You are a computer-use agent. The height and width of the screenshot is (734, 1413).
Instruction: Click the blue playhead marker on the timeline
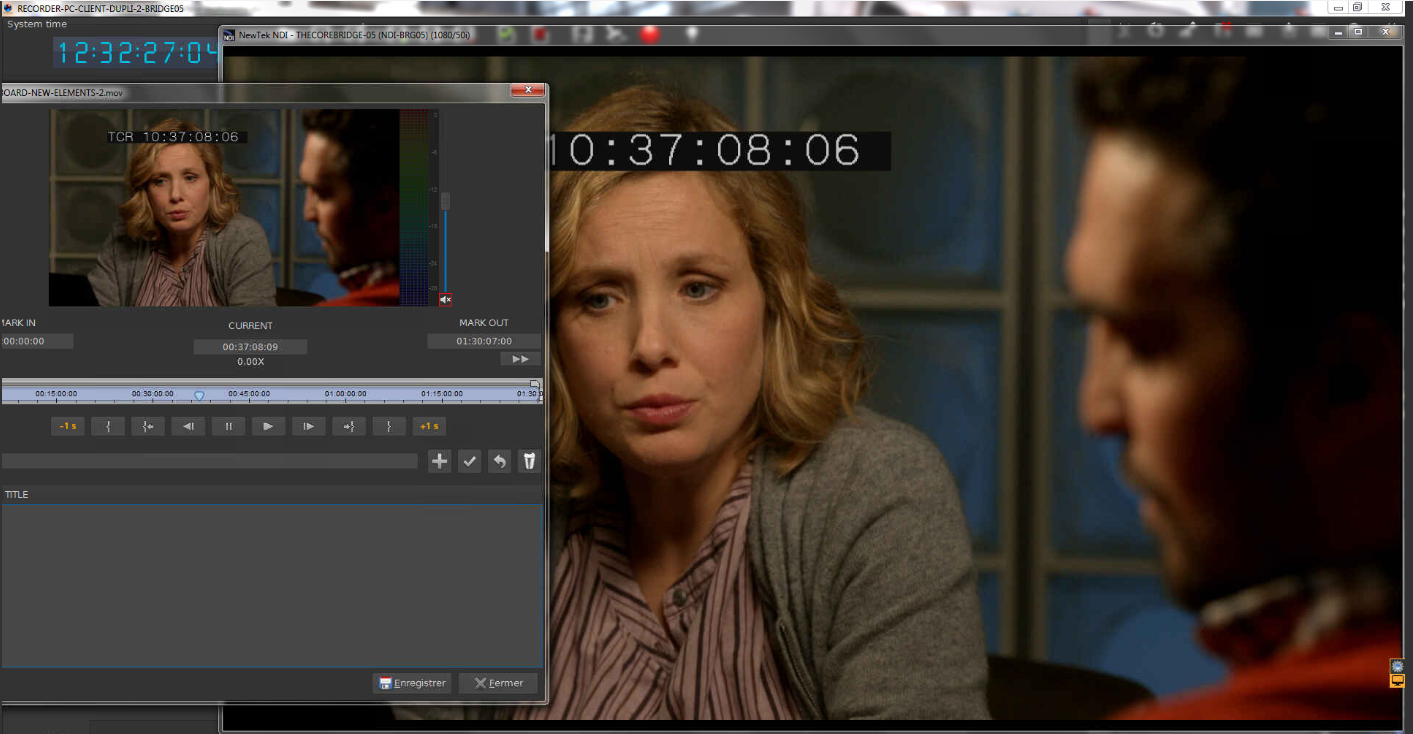[x=199, y=396]
